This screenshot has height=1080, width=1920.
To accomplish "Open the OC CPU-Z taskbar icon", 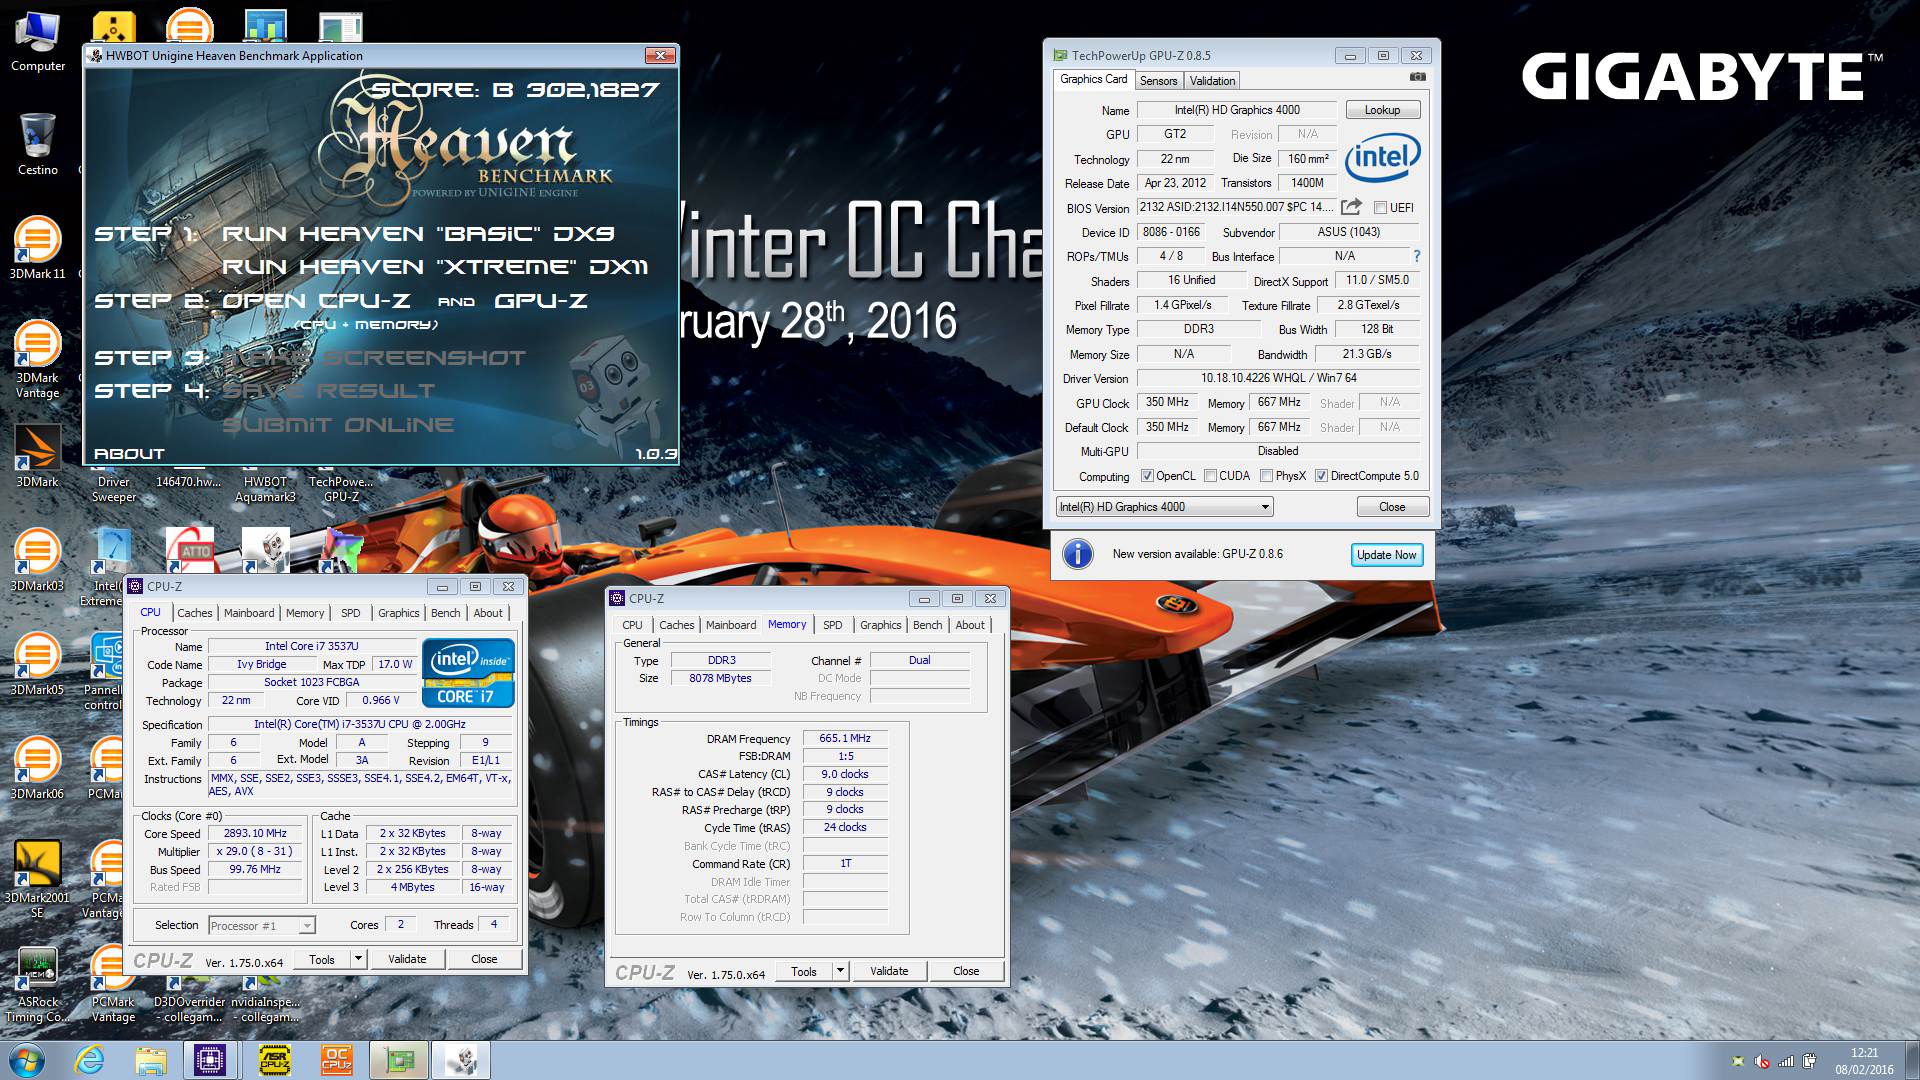I will point(336,1060).
